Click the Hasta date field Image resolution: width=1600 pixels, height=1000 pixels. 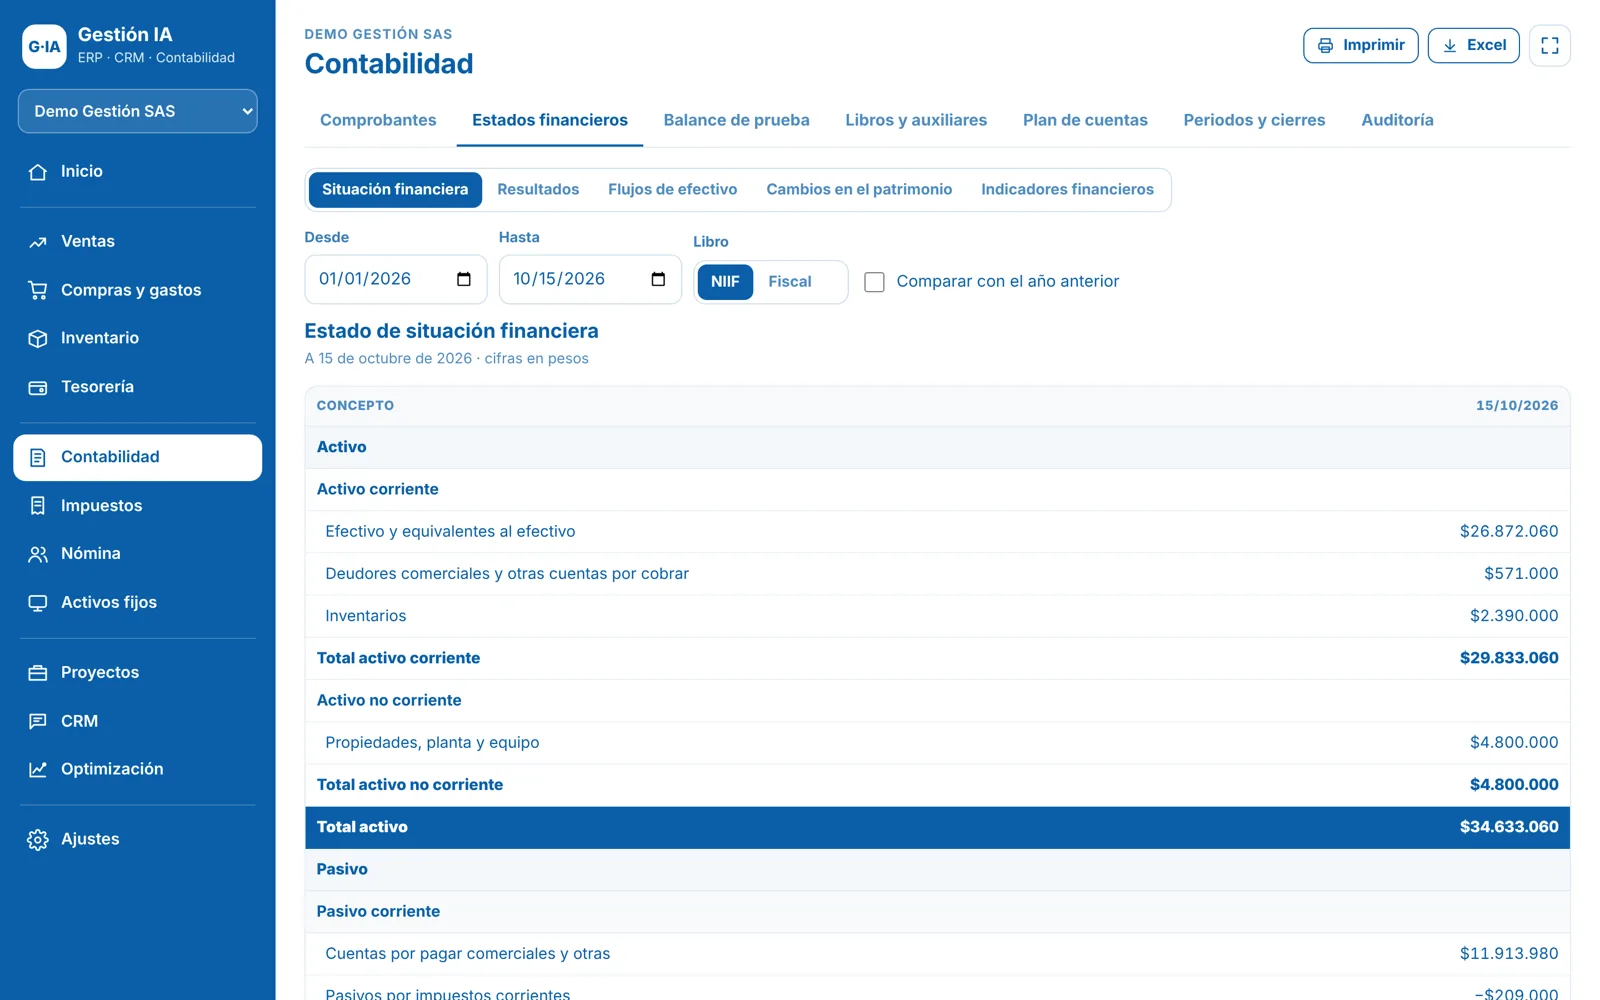pyautogui.click(x=590, y=279)
